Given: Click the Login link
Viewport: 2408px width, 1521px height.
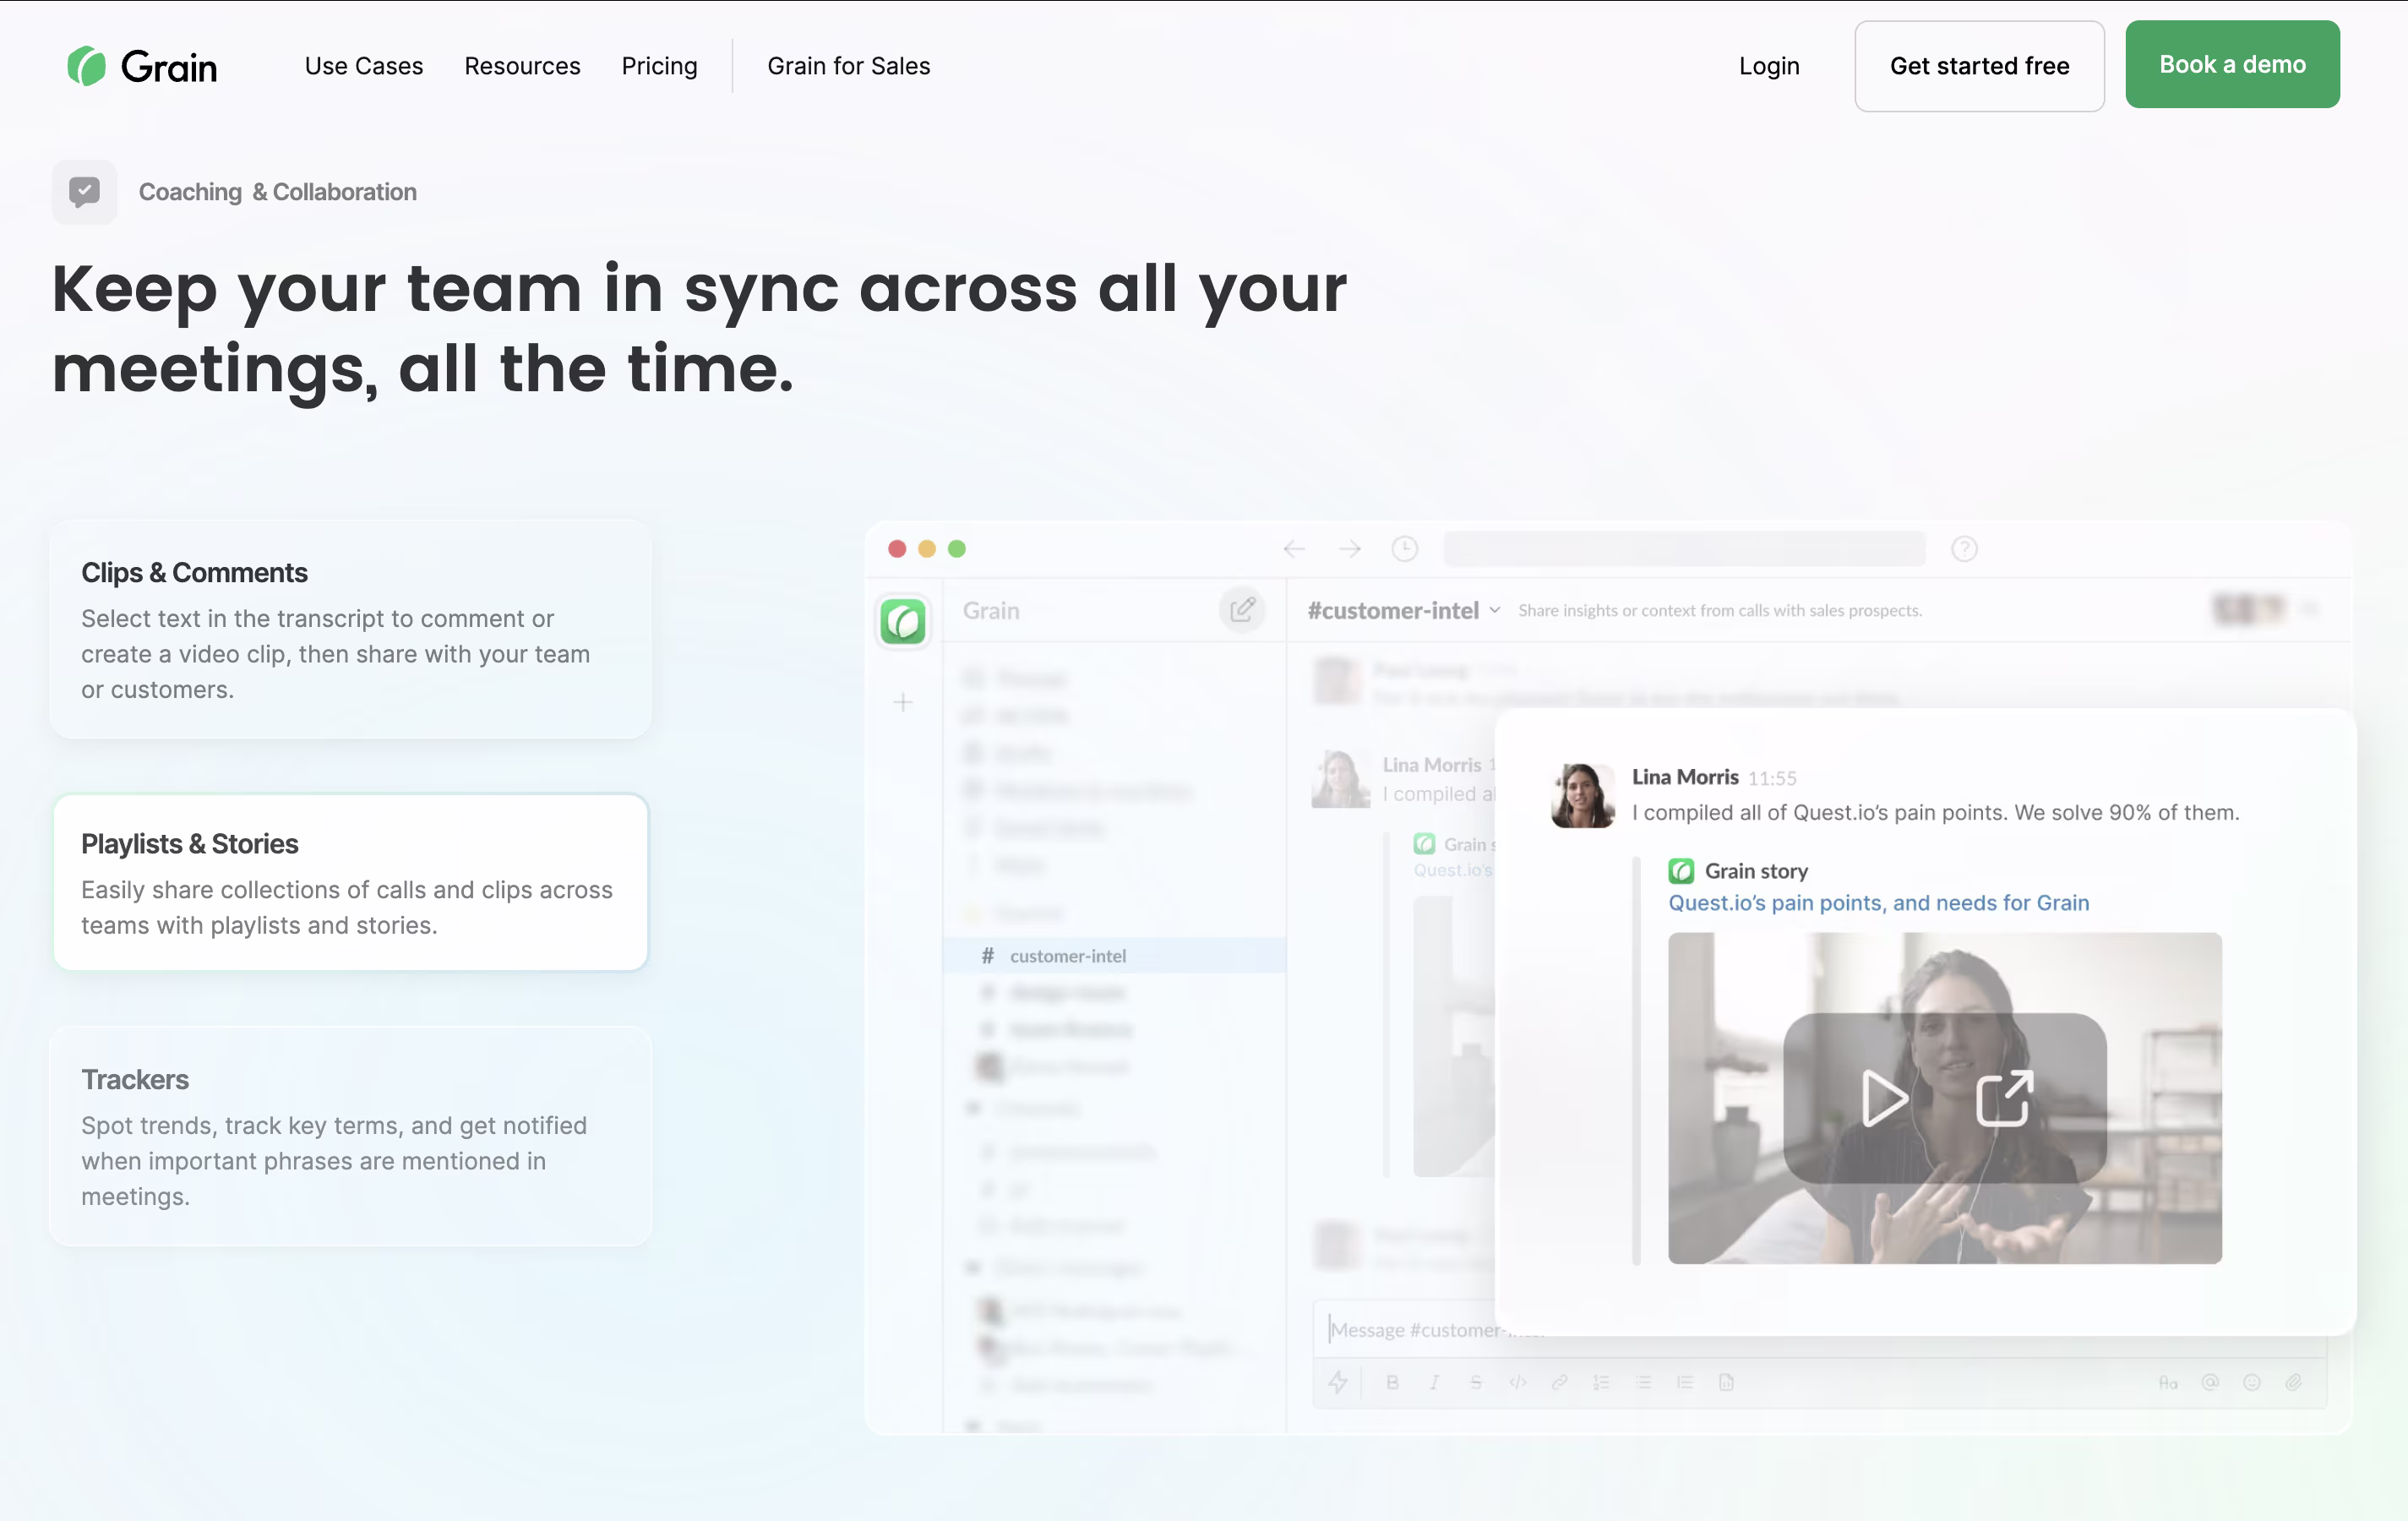Looking at the screenshot, I should (1769, 66).
